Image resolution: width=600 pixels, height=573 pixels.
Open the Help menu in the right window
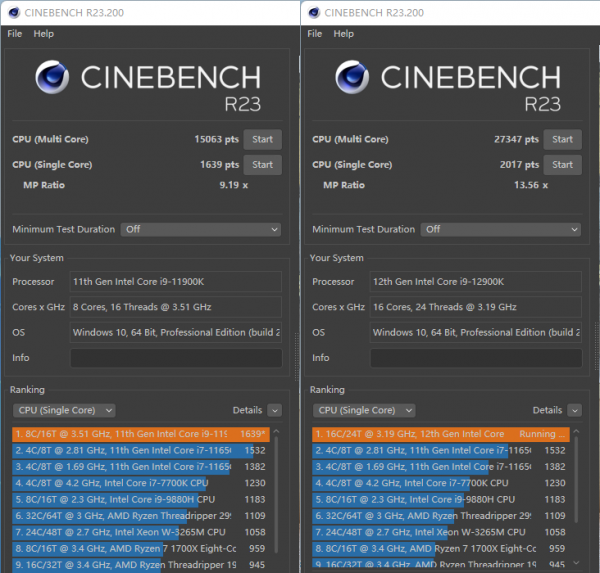343,33
